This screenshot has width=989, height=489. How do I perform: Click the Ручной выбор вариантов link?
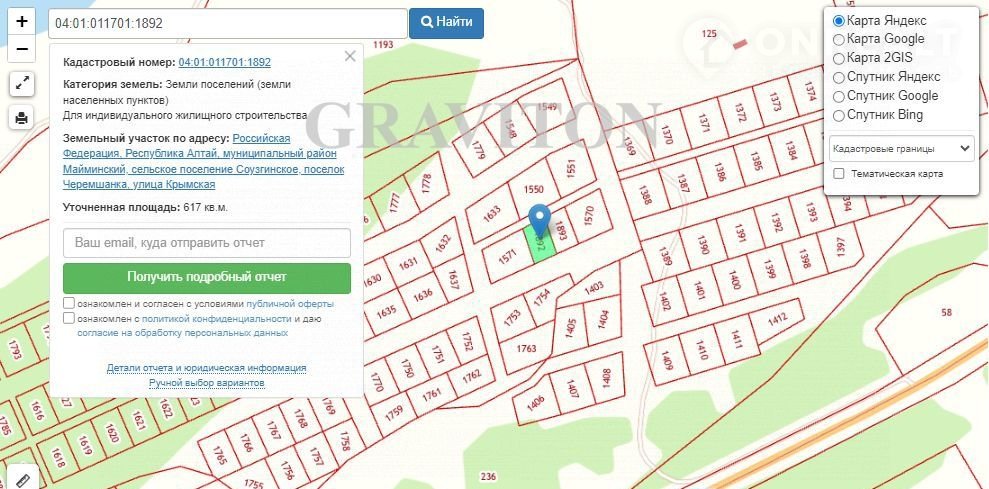206,383
